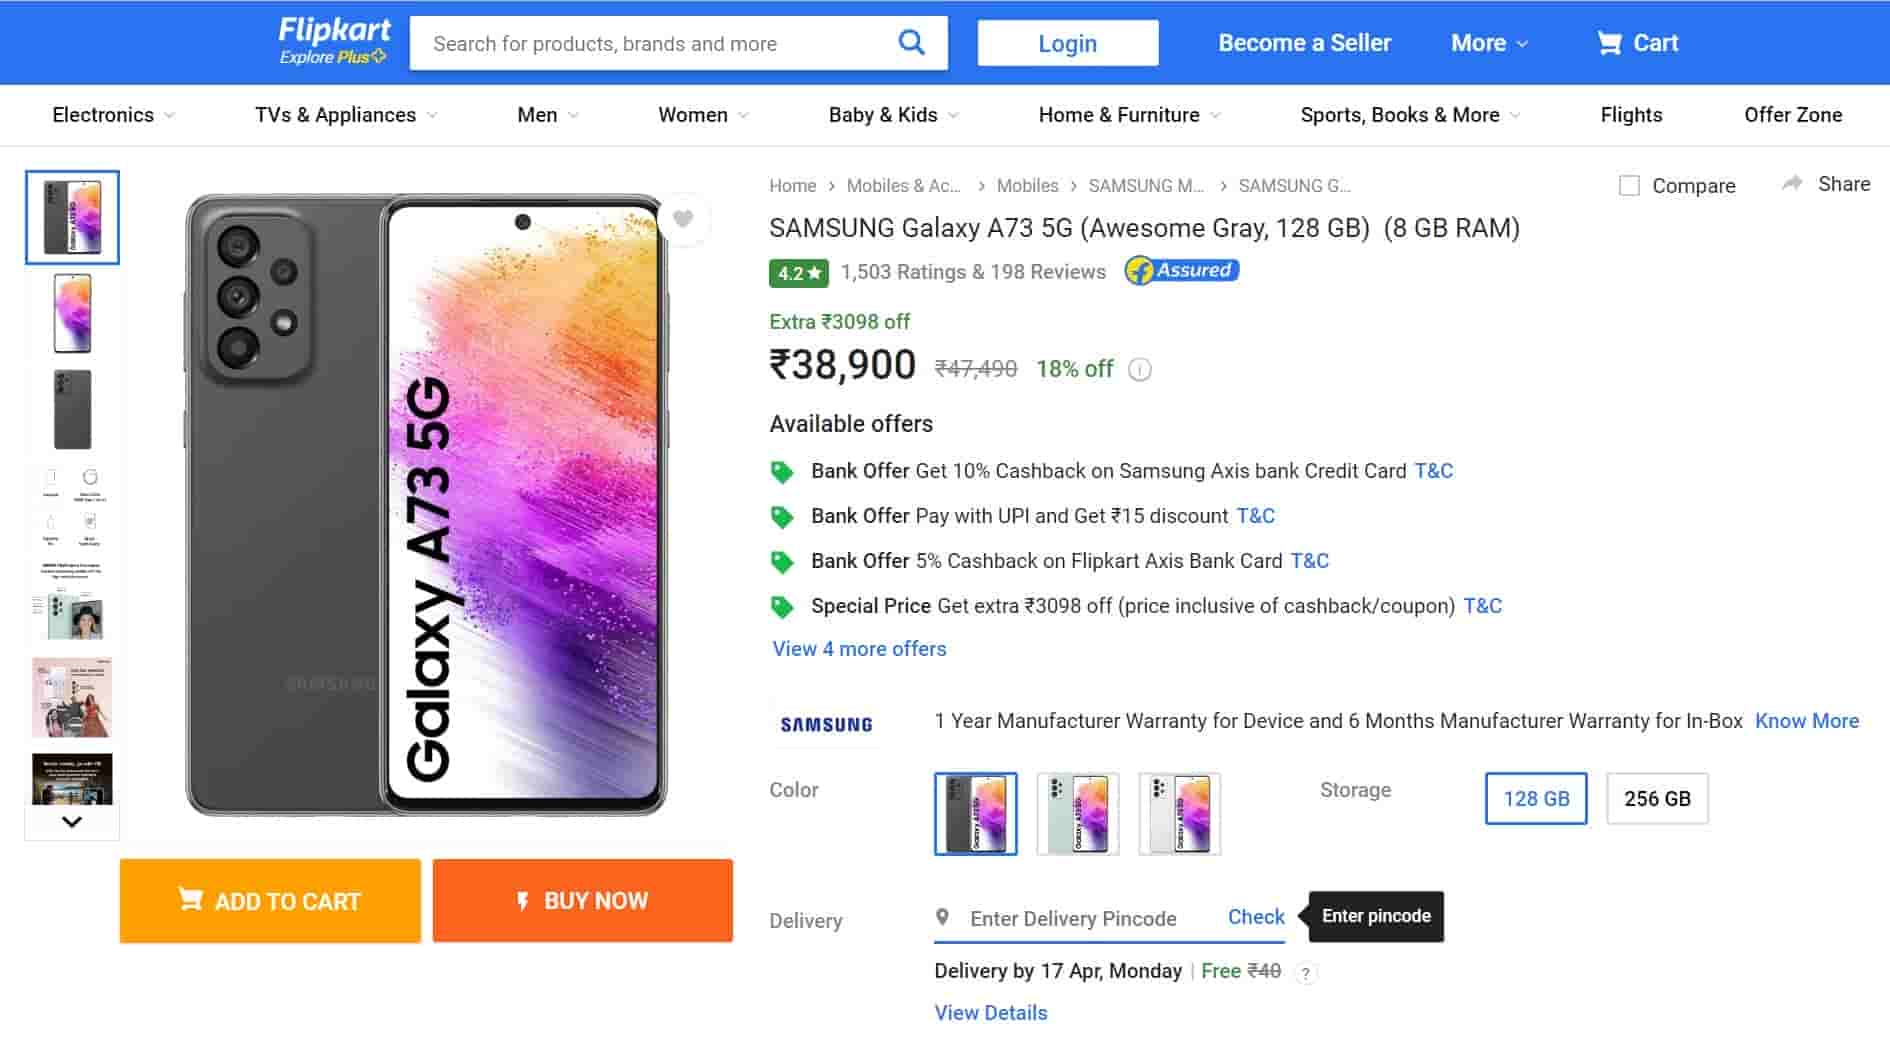This screenshot has height=1045, width=1890.
Task: Expand thumbnails with the down arrow
Action: 71,822
